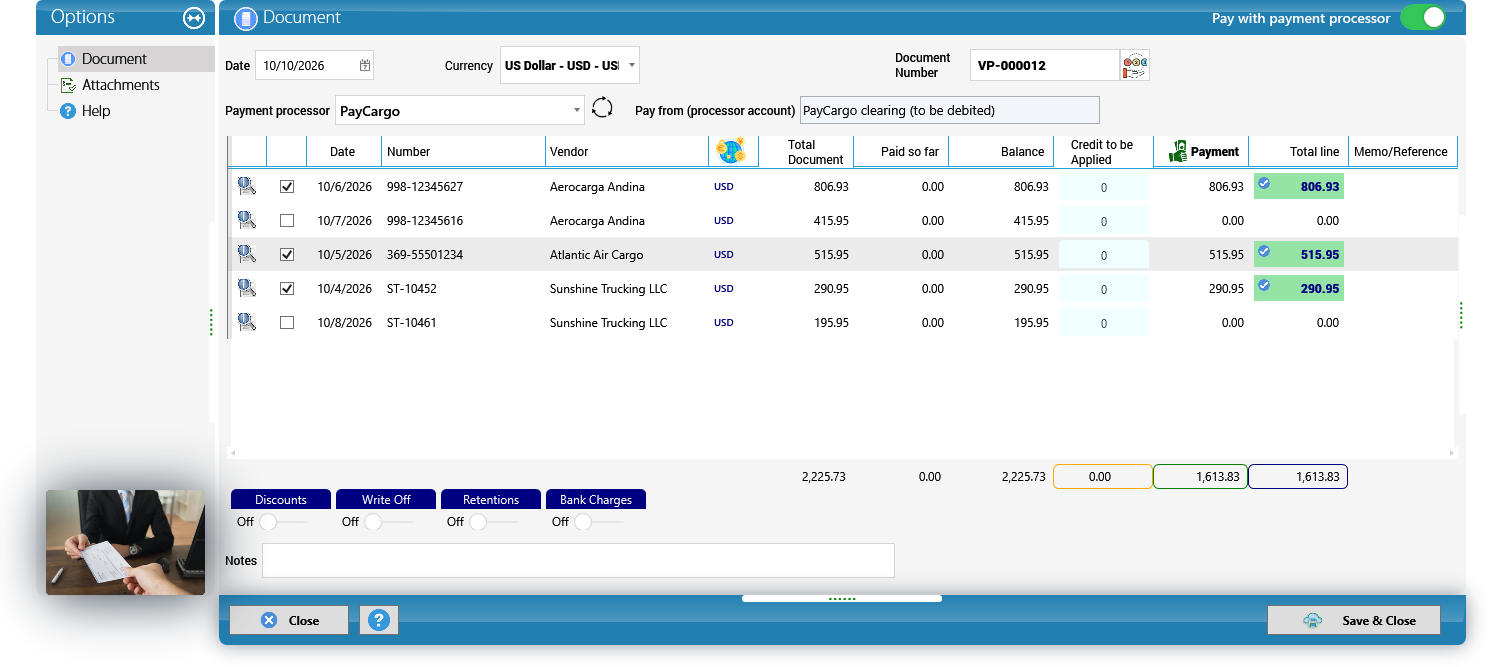Open Attachments in the Options panel
The height and width of the screenshot is (667, 1488).
click(x=120, y=85)
